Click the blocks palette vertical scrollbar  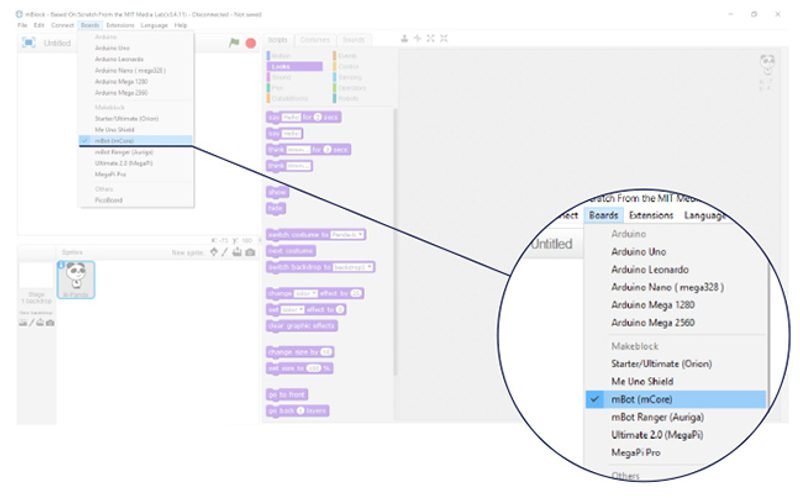point(394,240)
